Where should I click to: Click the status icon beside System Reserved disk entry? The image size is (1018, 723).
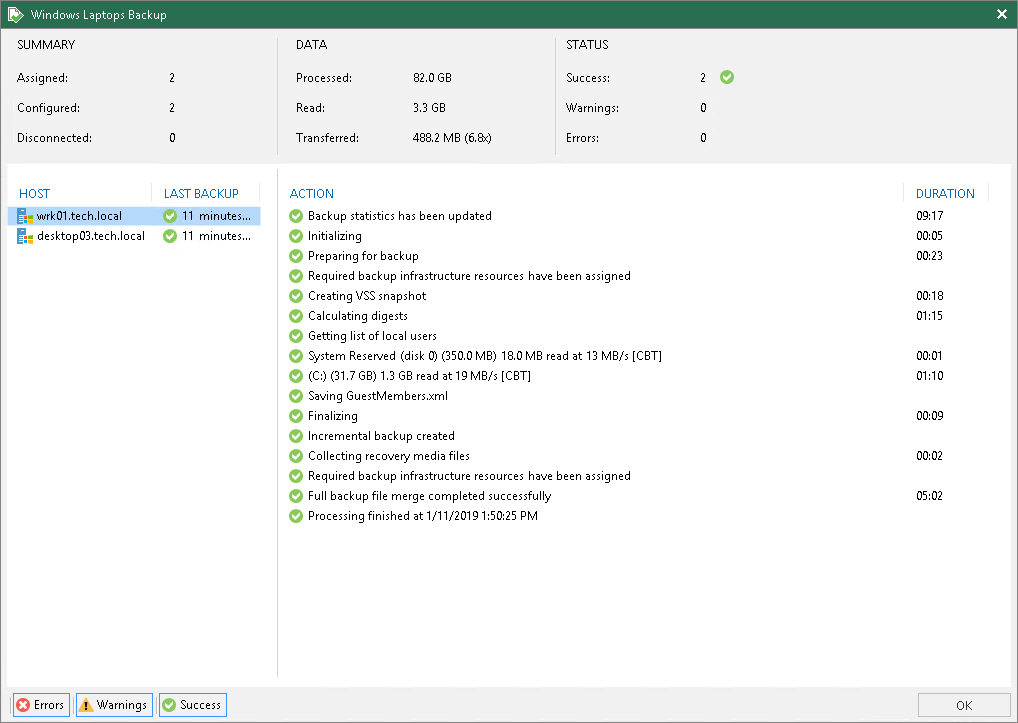tap(296, 356)
